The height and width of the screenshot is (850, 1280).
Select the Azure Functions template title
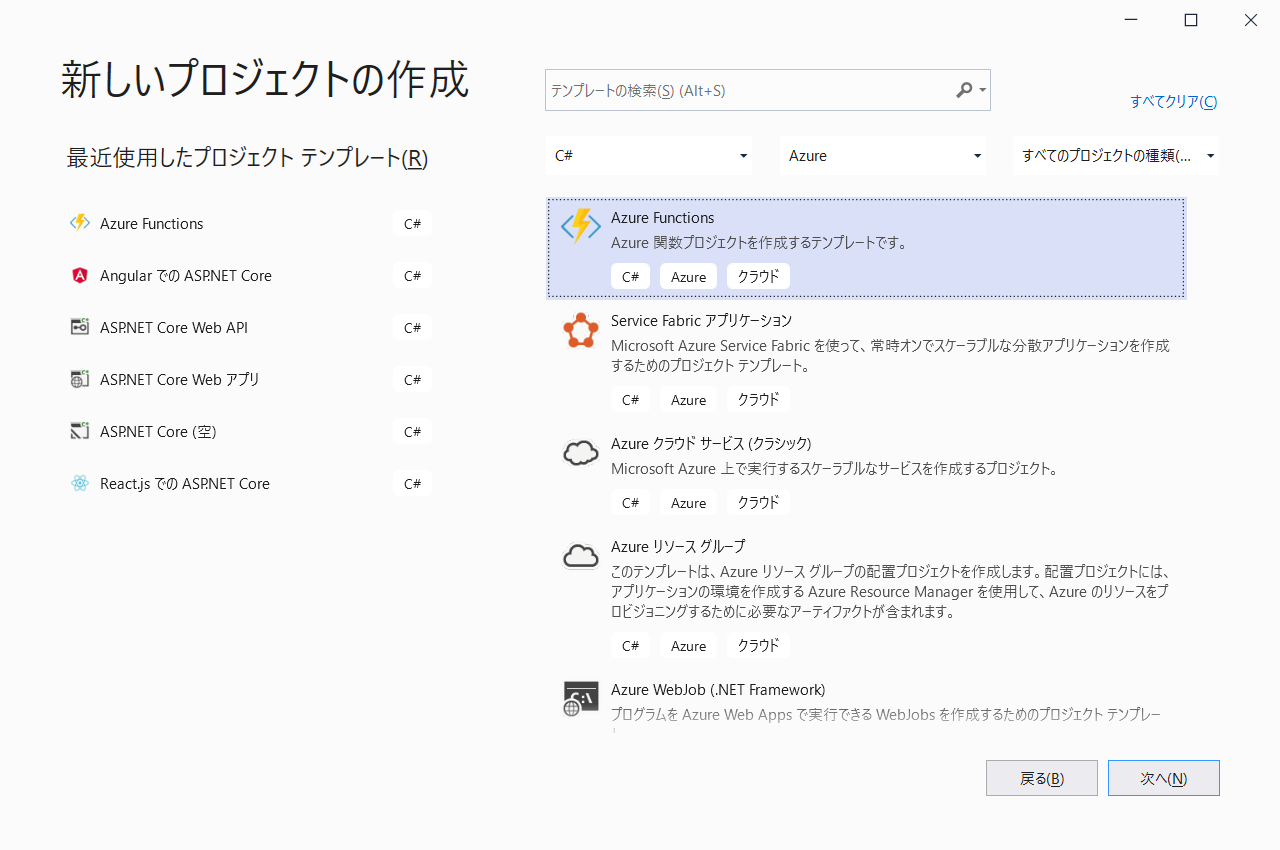663,218
